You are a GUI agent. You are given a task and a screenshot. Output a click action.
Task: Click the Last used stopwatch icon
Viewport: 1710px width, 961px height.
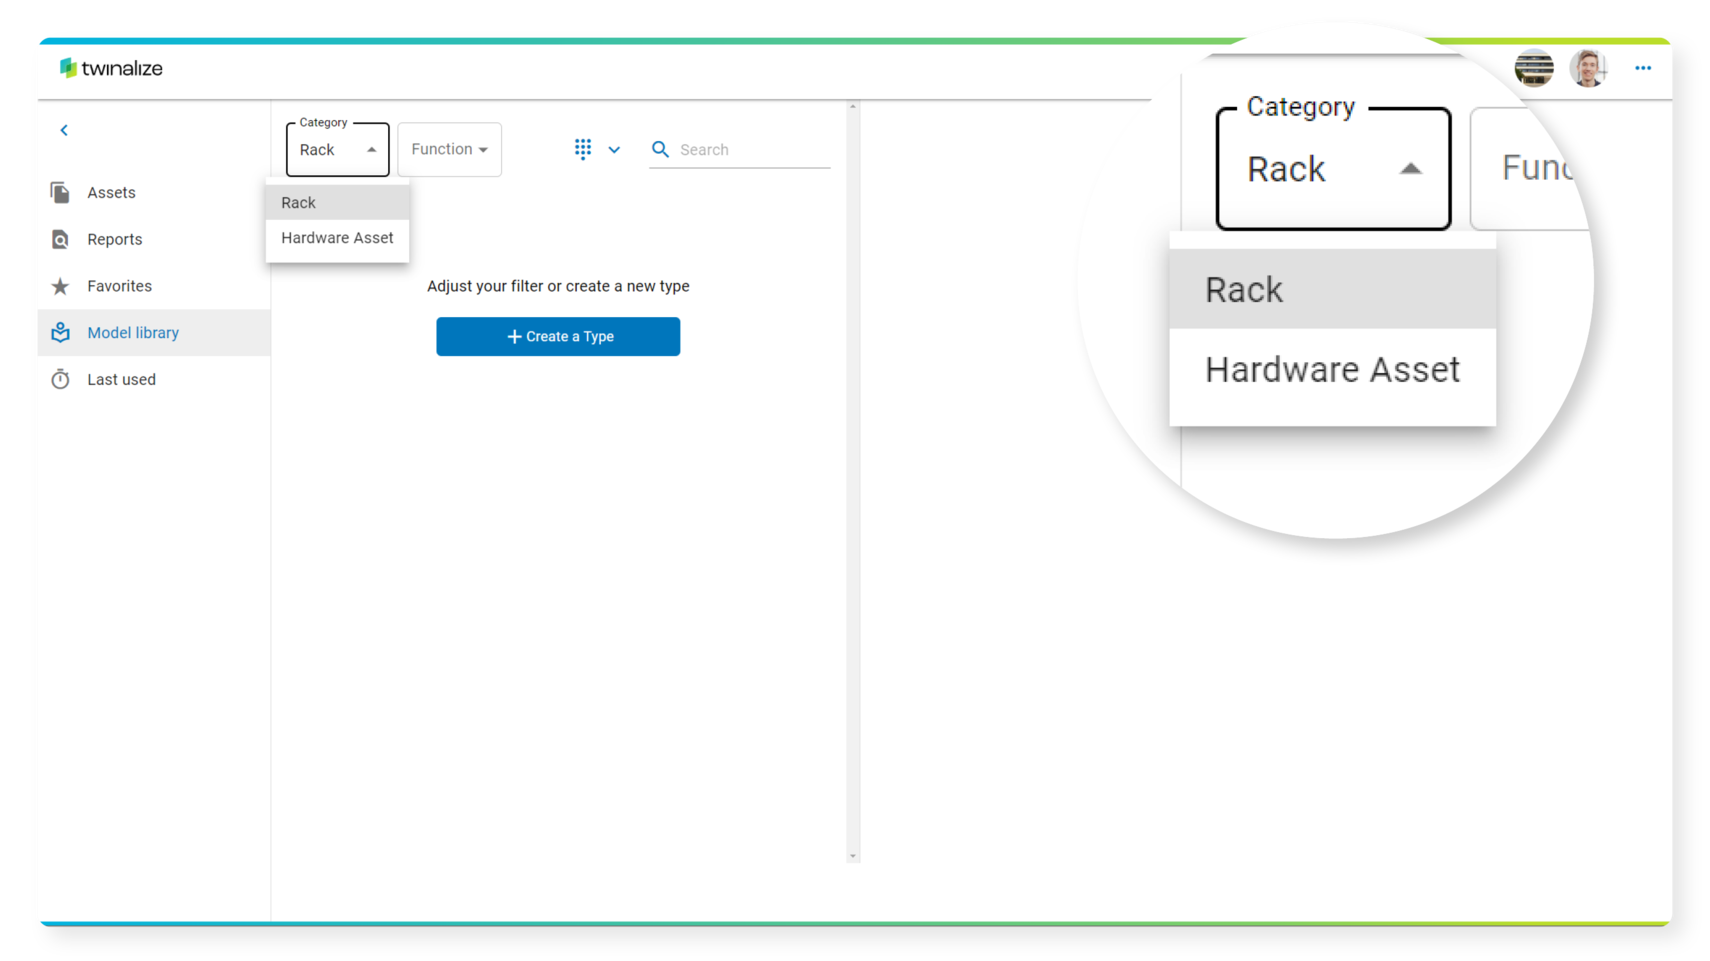(x=61, y=379)
